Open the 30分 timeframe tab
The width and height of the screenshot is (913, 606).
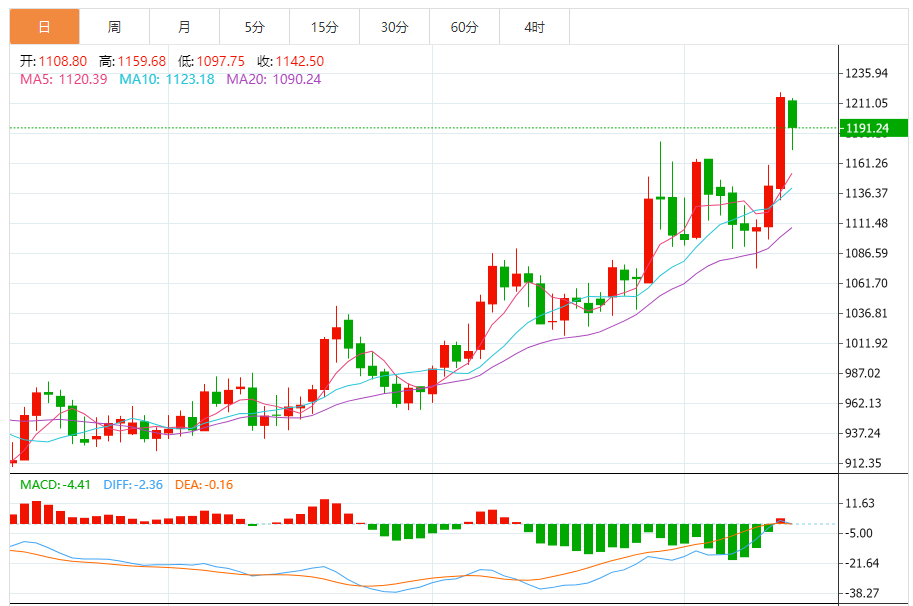click(394, 27)
